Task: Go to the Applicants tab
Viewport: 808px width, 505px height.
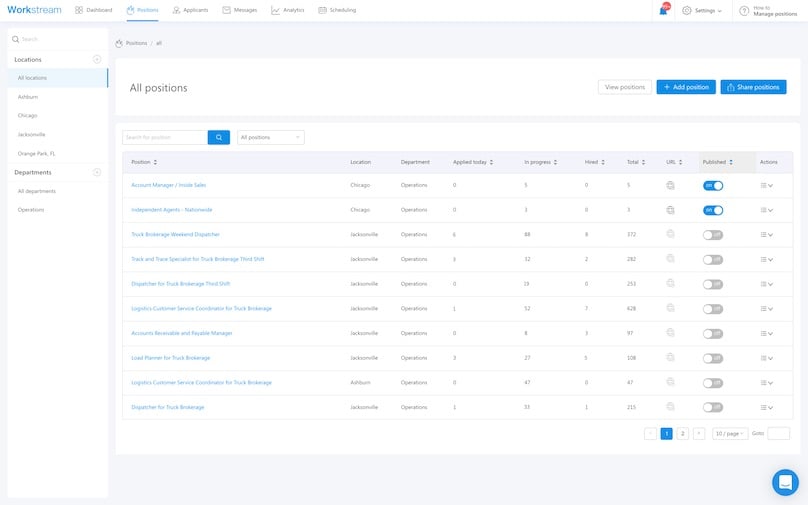Action: pos(190,10)
